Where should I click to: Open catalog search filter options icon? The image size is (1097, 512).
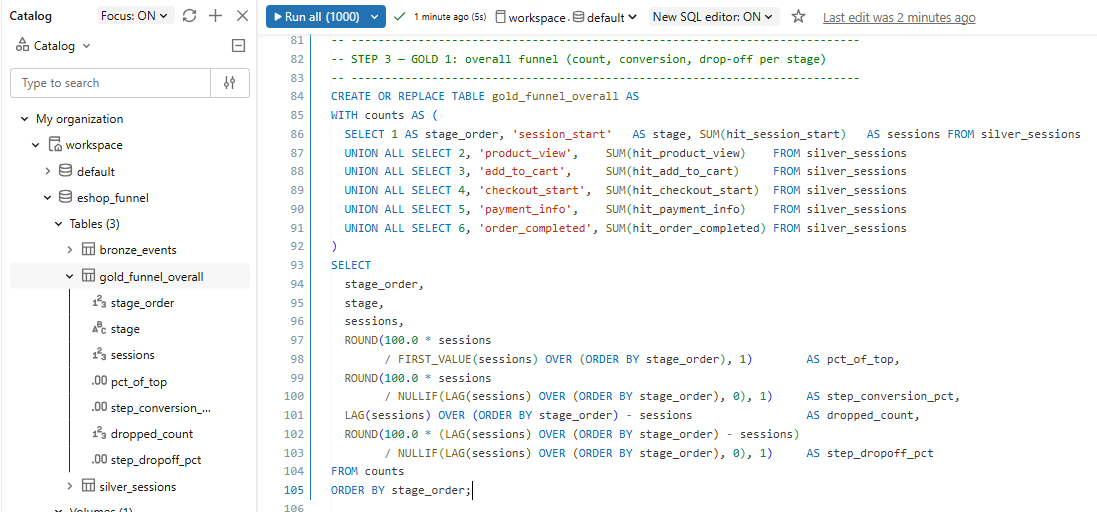[229, 83]
